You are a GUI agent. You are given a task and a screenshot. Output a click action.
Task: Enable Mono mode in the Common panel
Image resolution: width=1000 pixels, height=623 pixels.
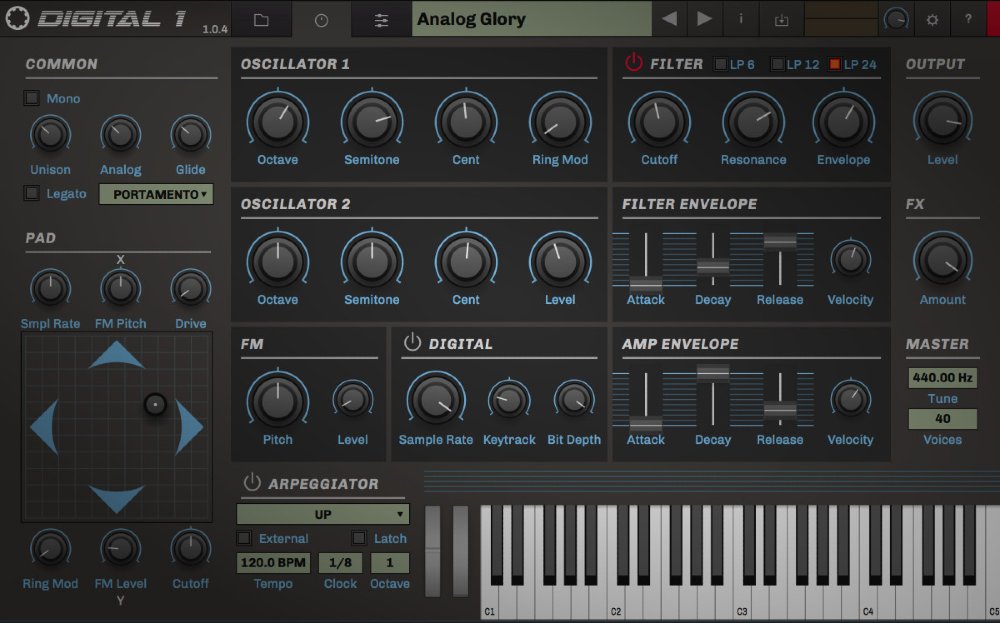tap(30, 98)
